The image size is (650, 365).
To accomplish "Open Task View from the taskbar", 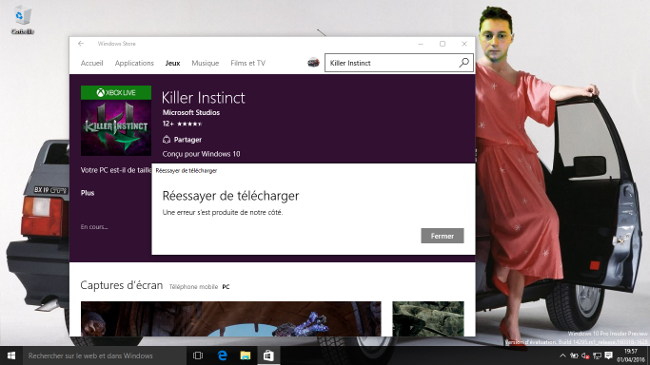I will click(x=198, y=355).
